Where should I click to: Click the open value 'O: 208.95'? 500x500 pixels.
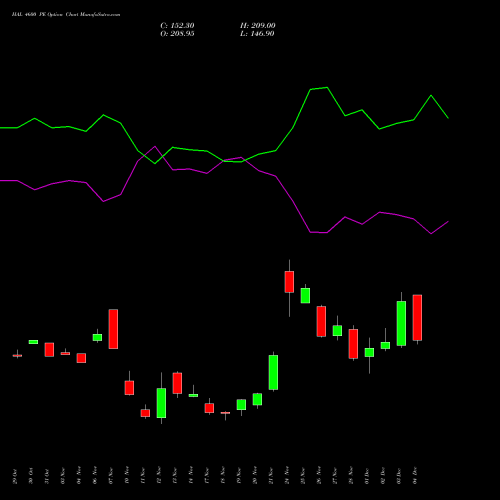tap(177, 34)
